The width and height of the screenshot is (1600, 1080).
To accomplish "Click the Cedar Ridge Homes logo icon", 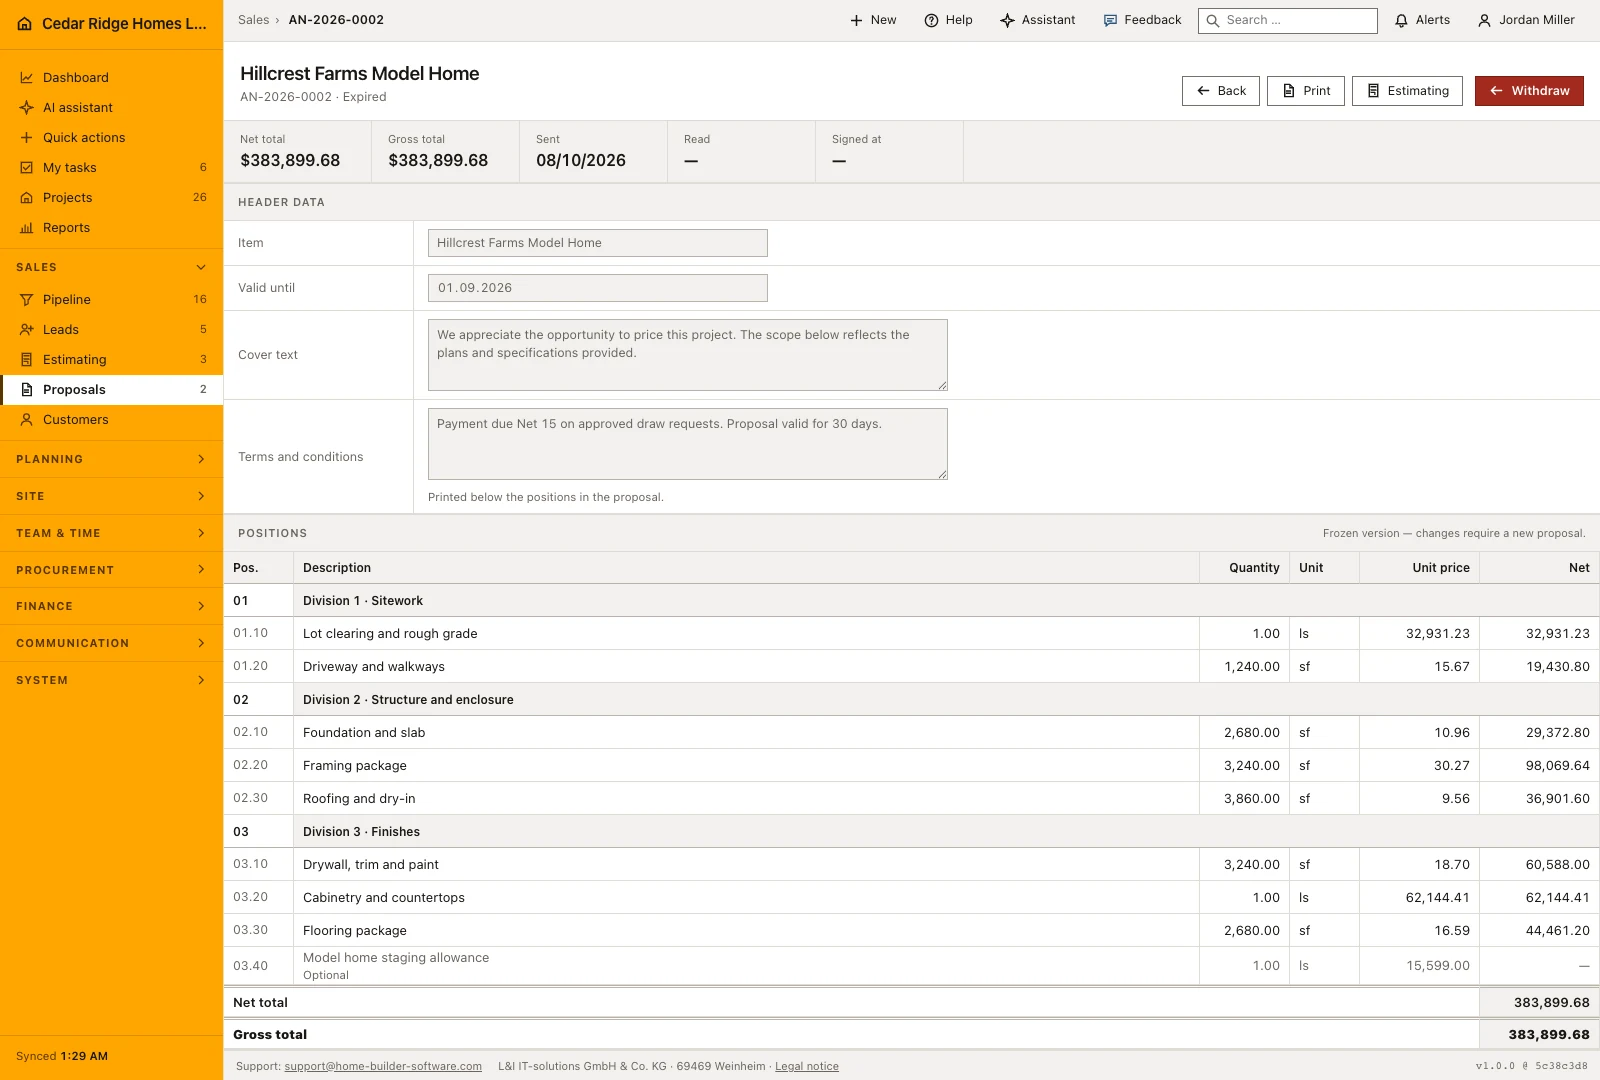I will 25,24.
